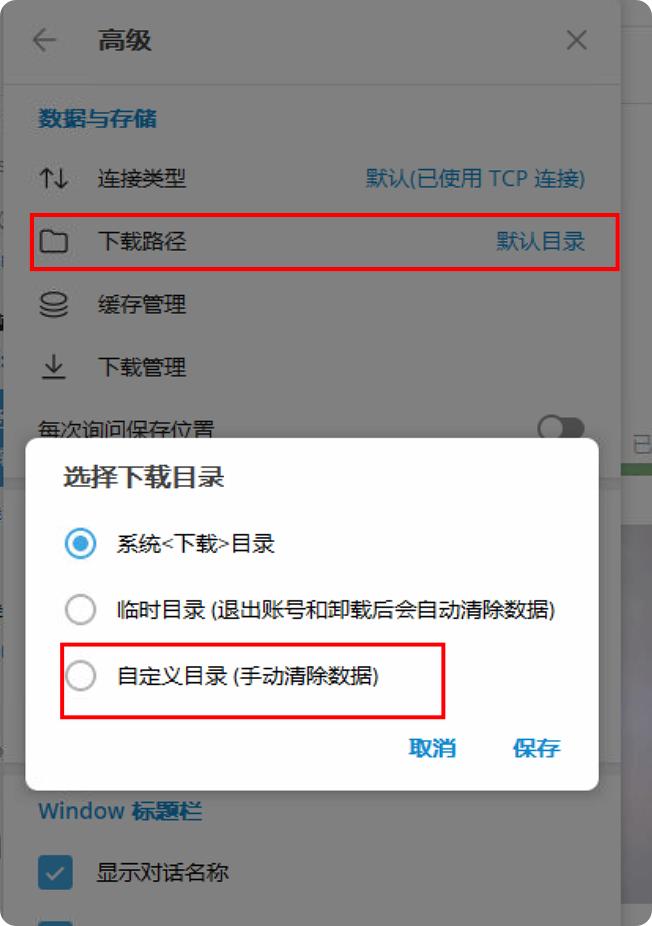Click 保存 to save the download directory

pos(536,748)
